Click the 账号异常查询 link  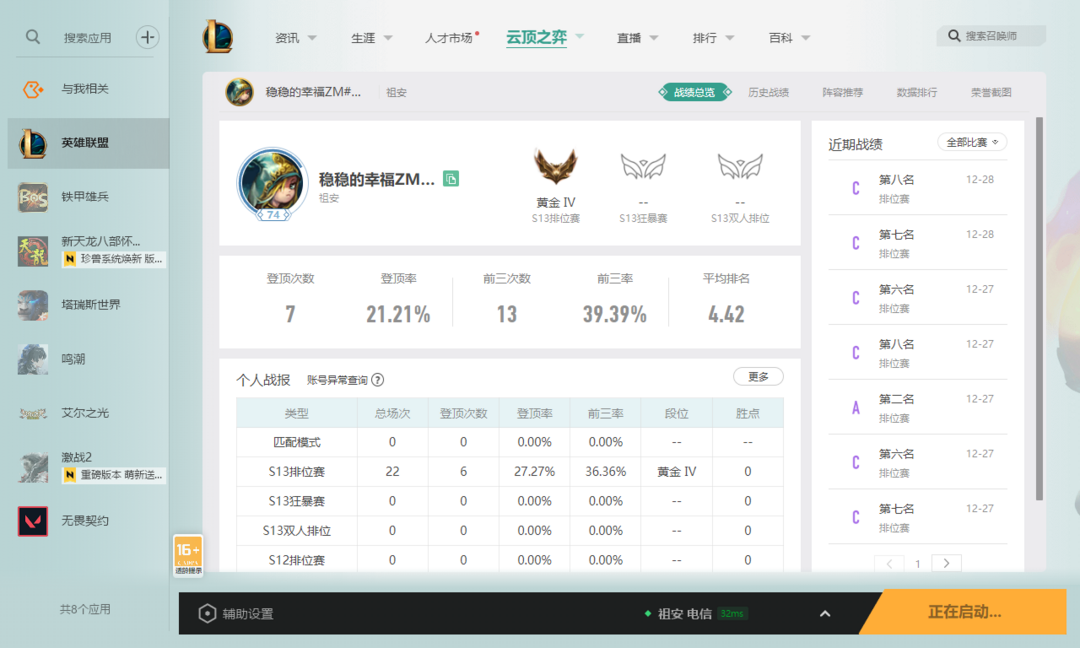[x=337, y=380]
